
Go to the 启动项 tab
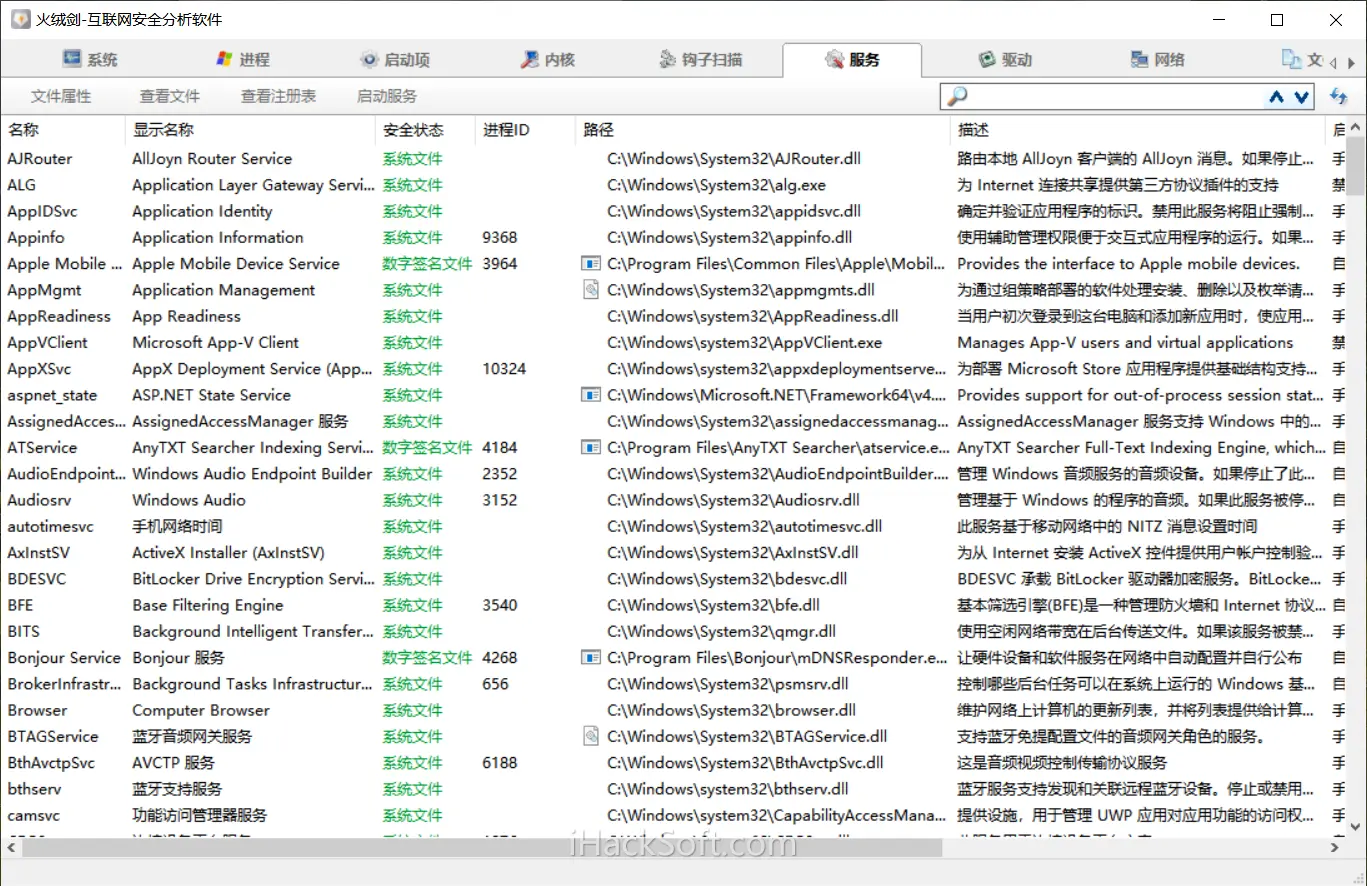pyautogui.click(x=395, y=60)
